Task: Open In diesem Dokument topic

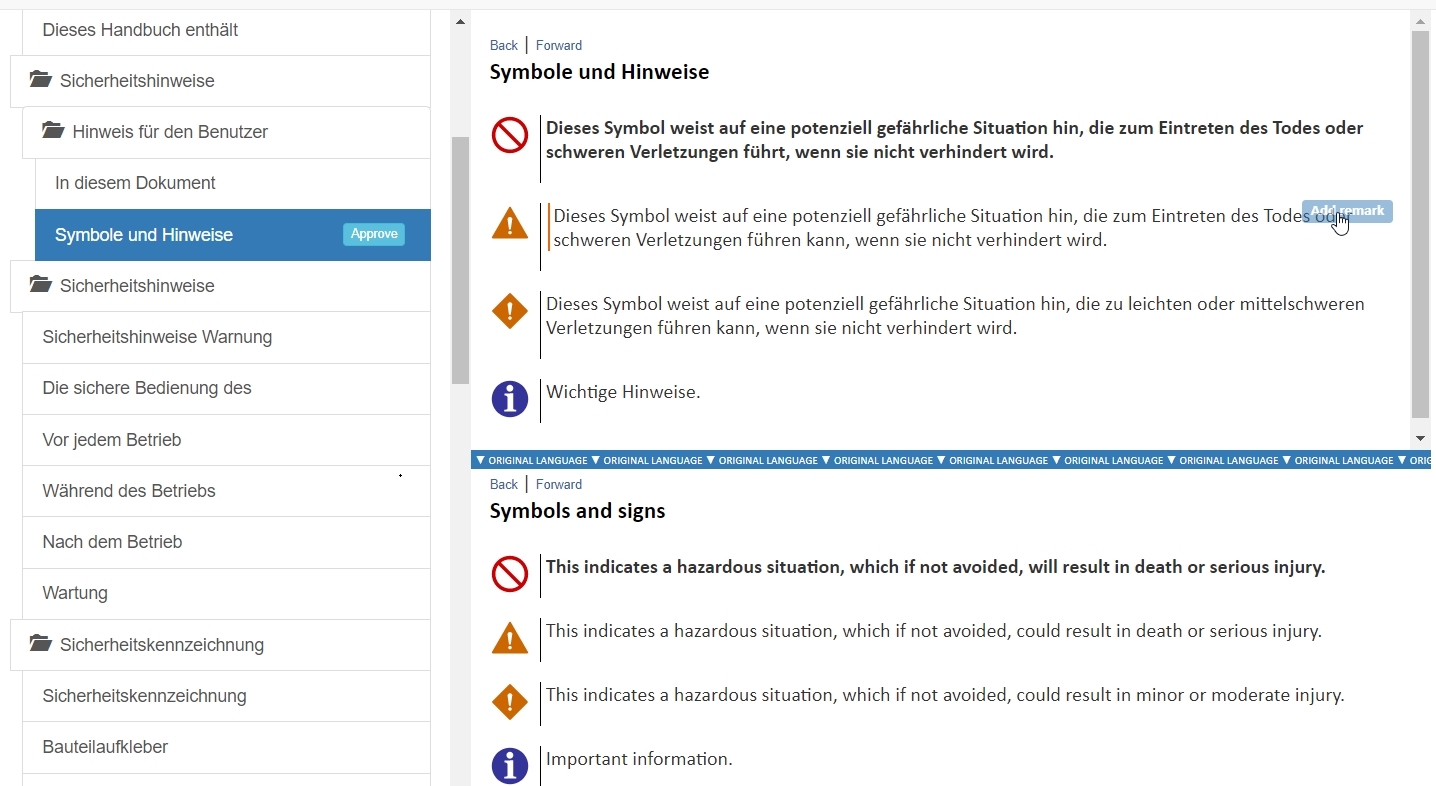Action: [135, 183]
